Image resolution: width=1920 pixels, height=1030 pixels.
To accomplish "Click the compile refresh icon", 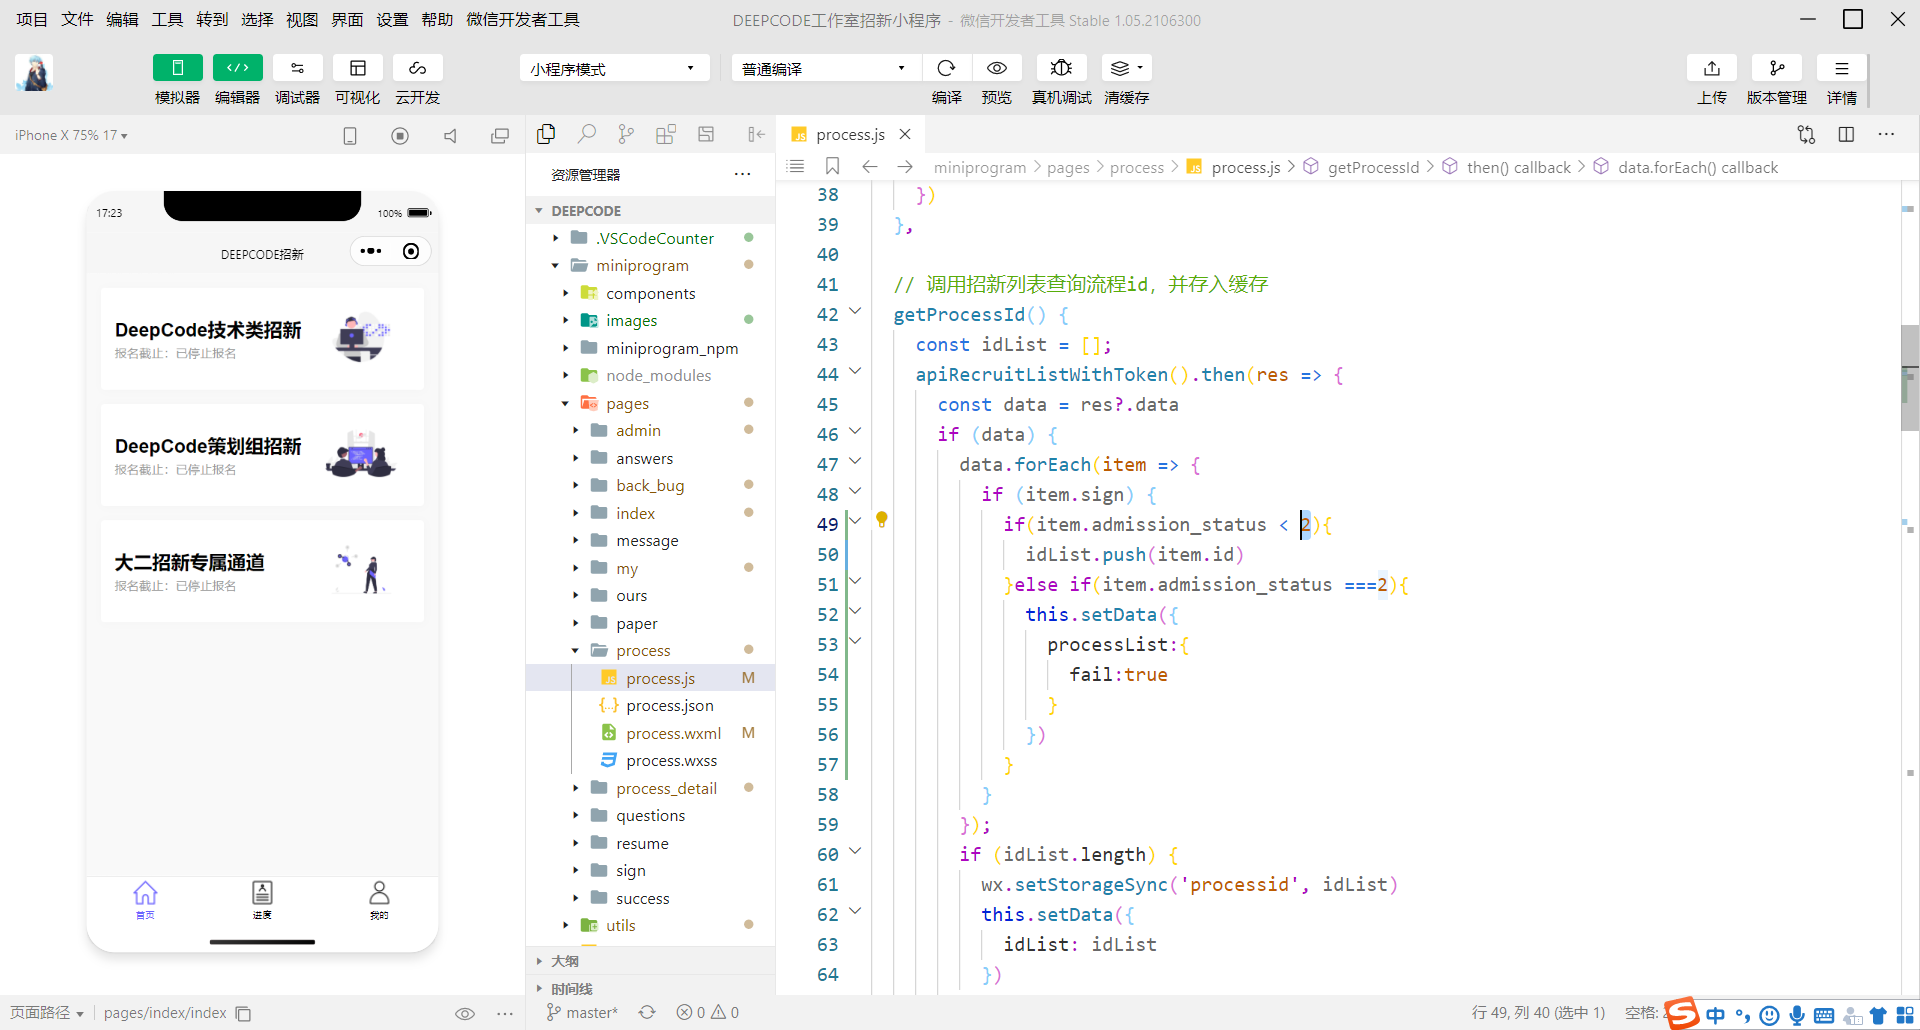I will pos(946,68).
